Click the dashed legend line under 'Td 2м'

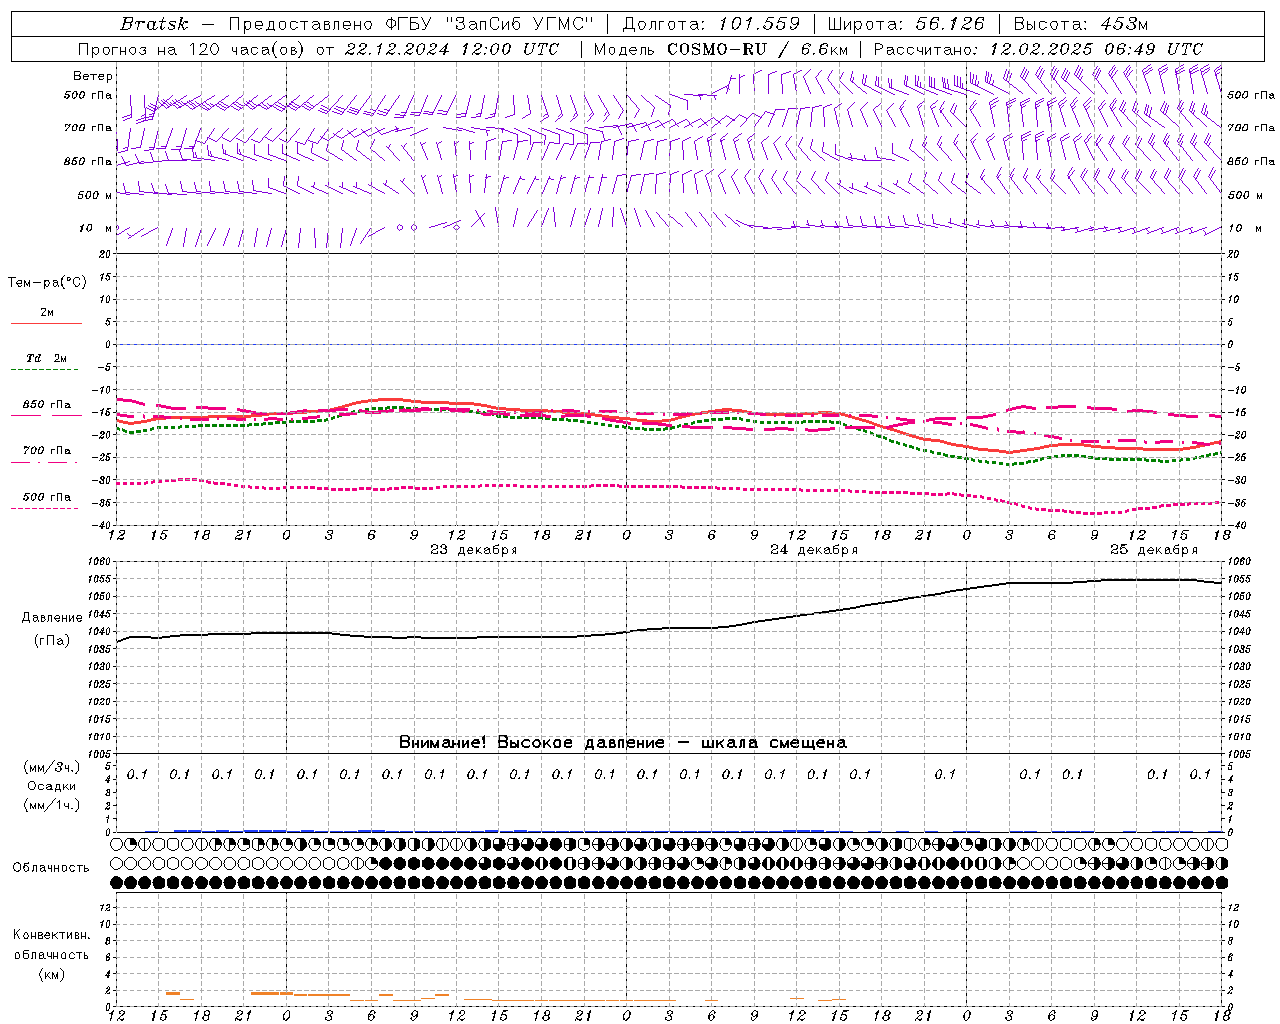point(46,369)
